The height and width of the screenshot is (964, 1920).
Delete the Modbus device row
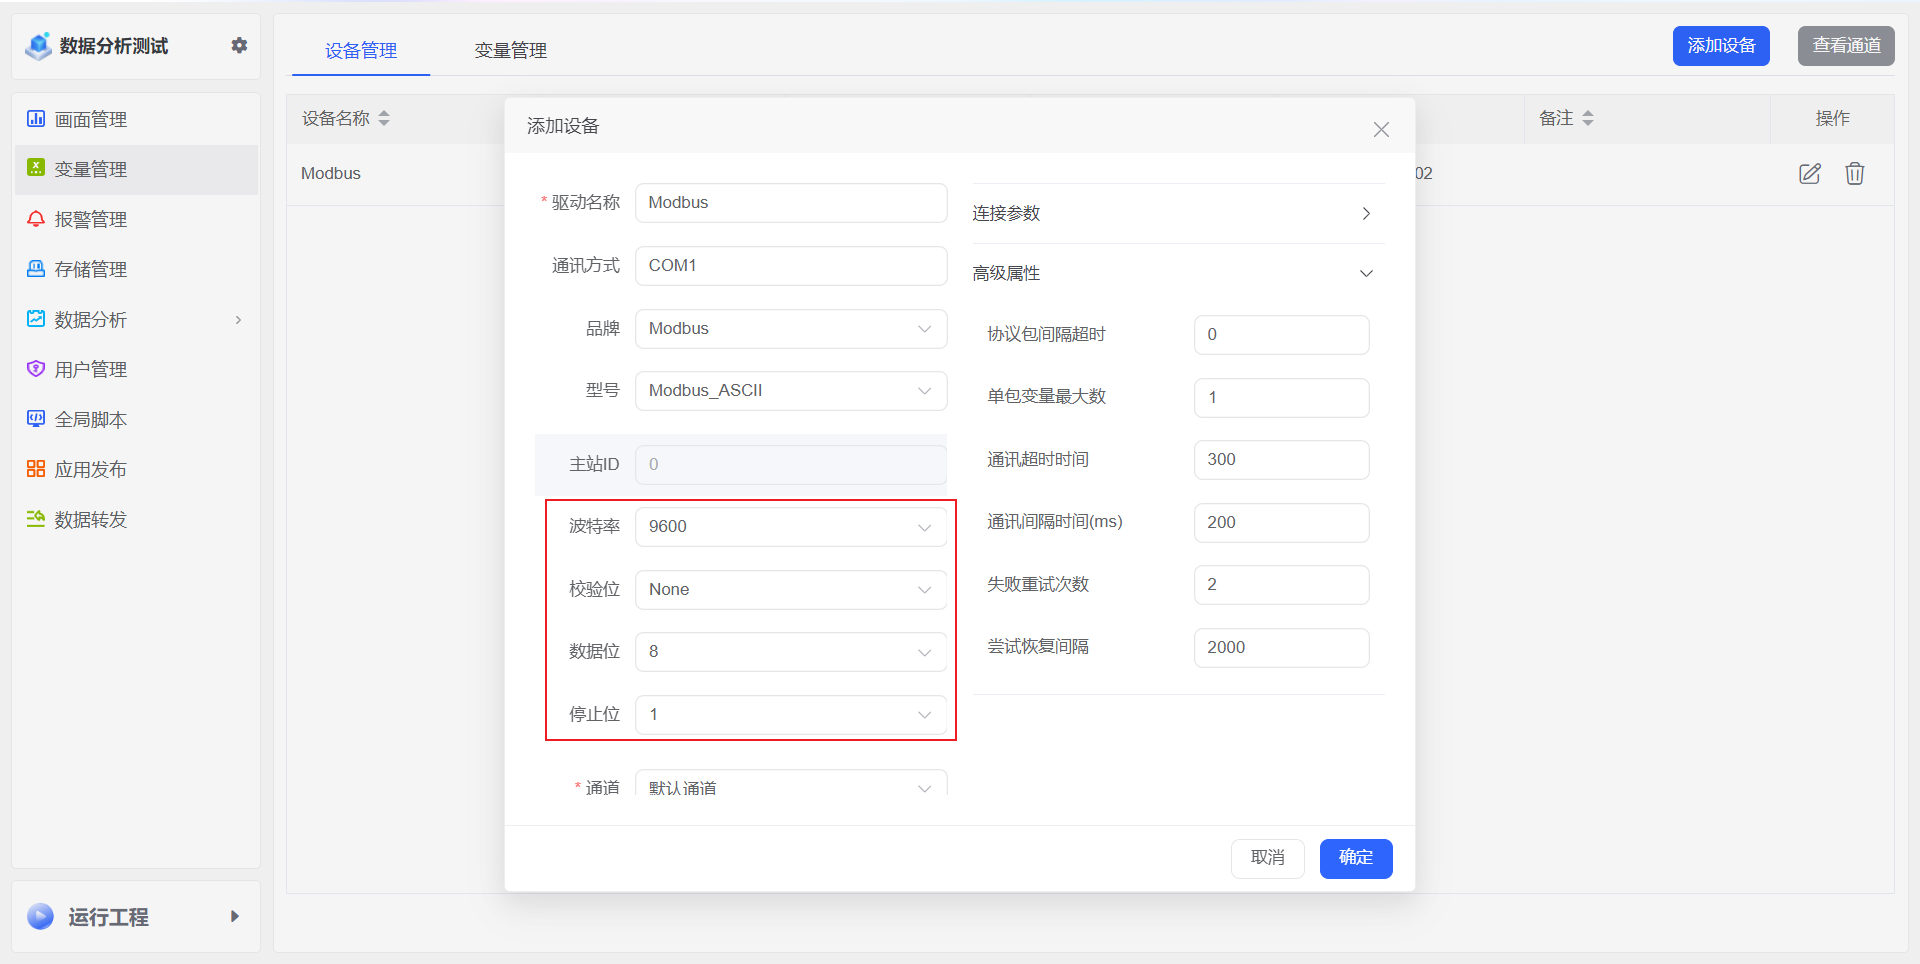click(x=1855, y=173)
